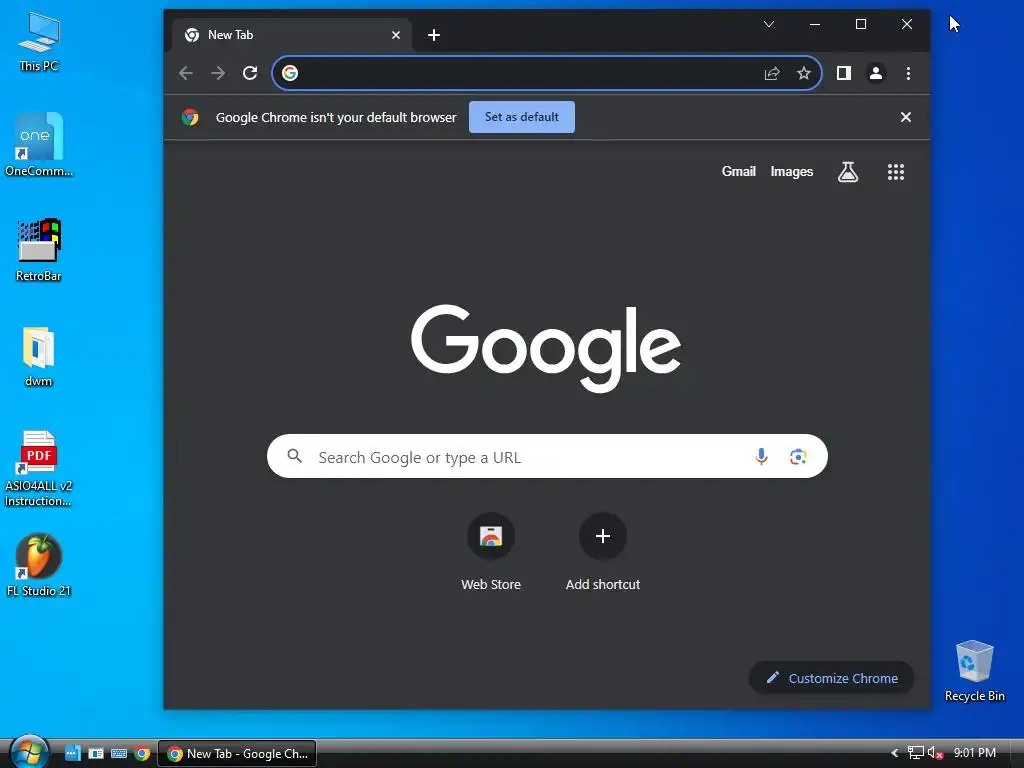Select ASIO4ALL v2 Instruction PDF shortcut
The width and height of the screenshot is (1024, 768).
click(39, 469)
